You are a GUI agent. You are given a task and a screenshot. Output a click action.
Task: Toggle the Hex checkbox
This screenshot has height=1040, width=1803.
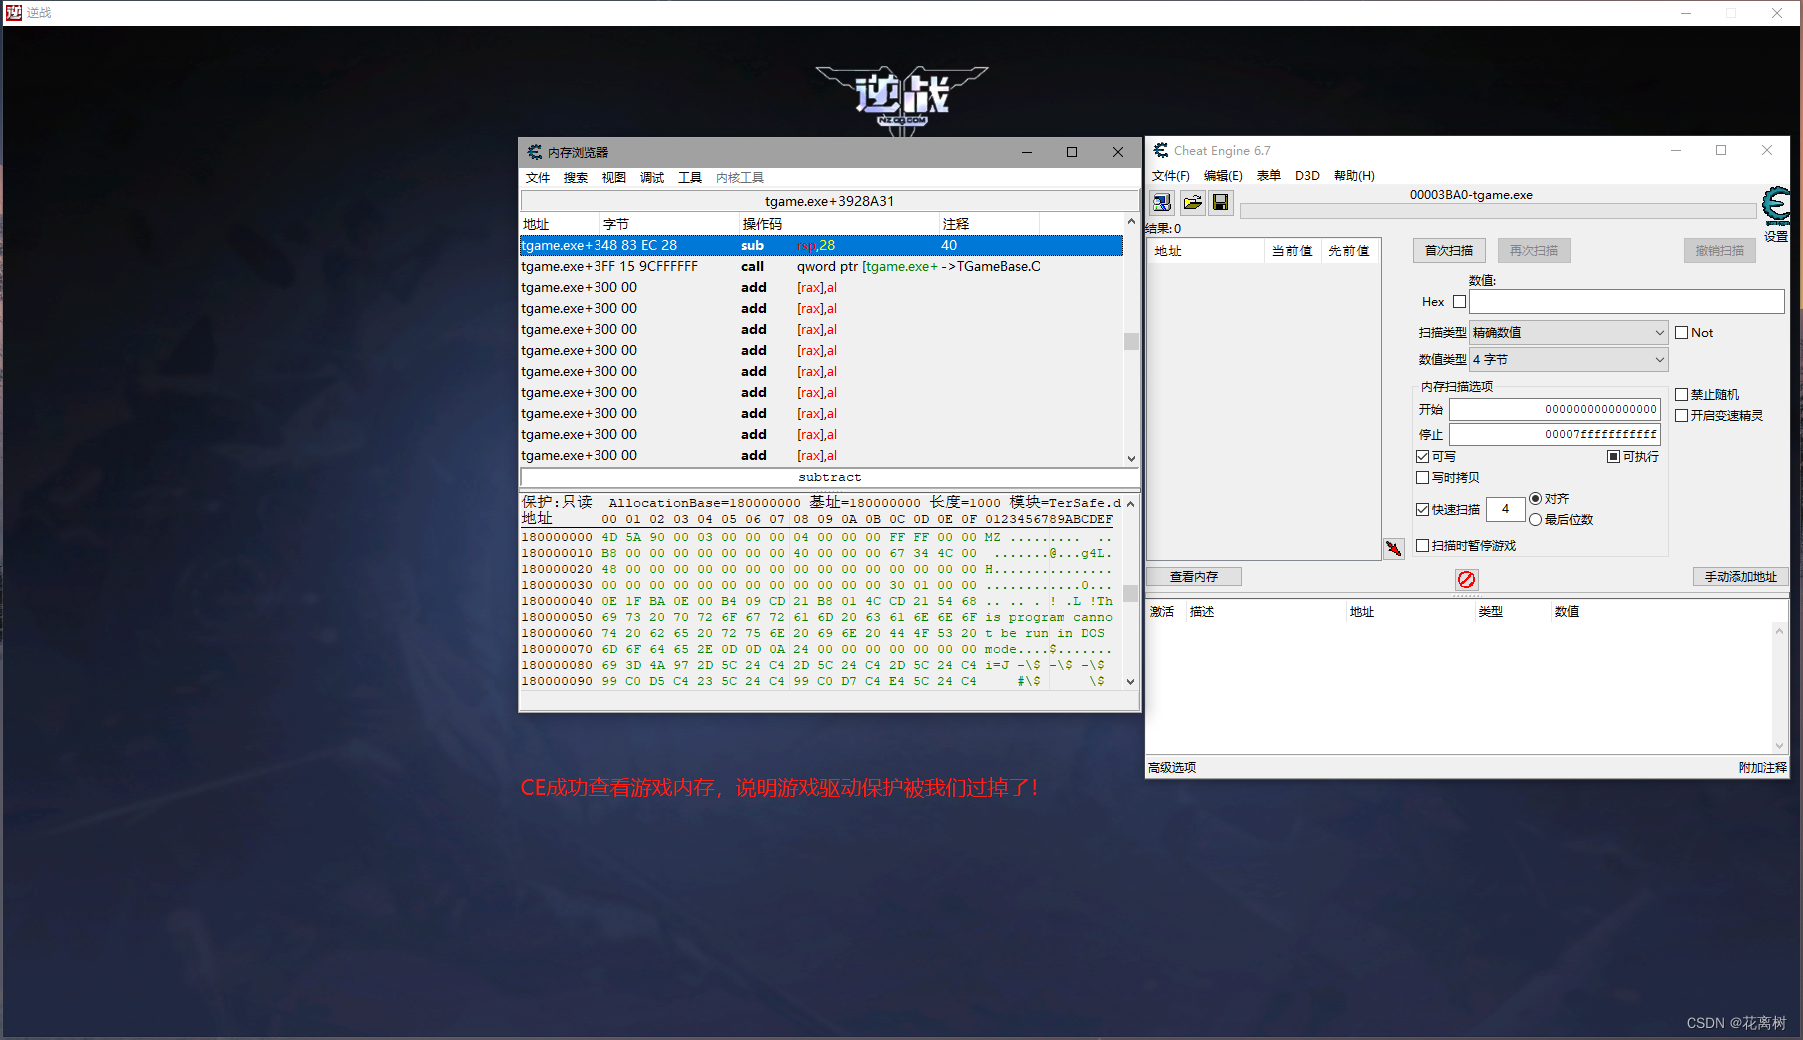coord(1459,302)
